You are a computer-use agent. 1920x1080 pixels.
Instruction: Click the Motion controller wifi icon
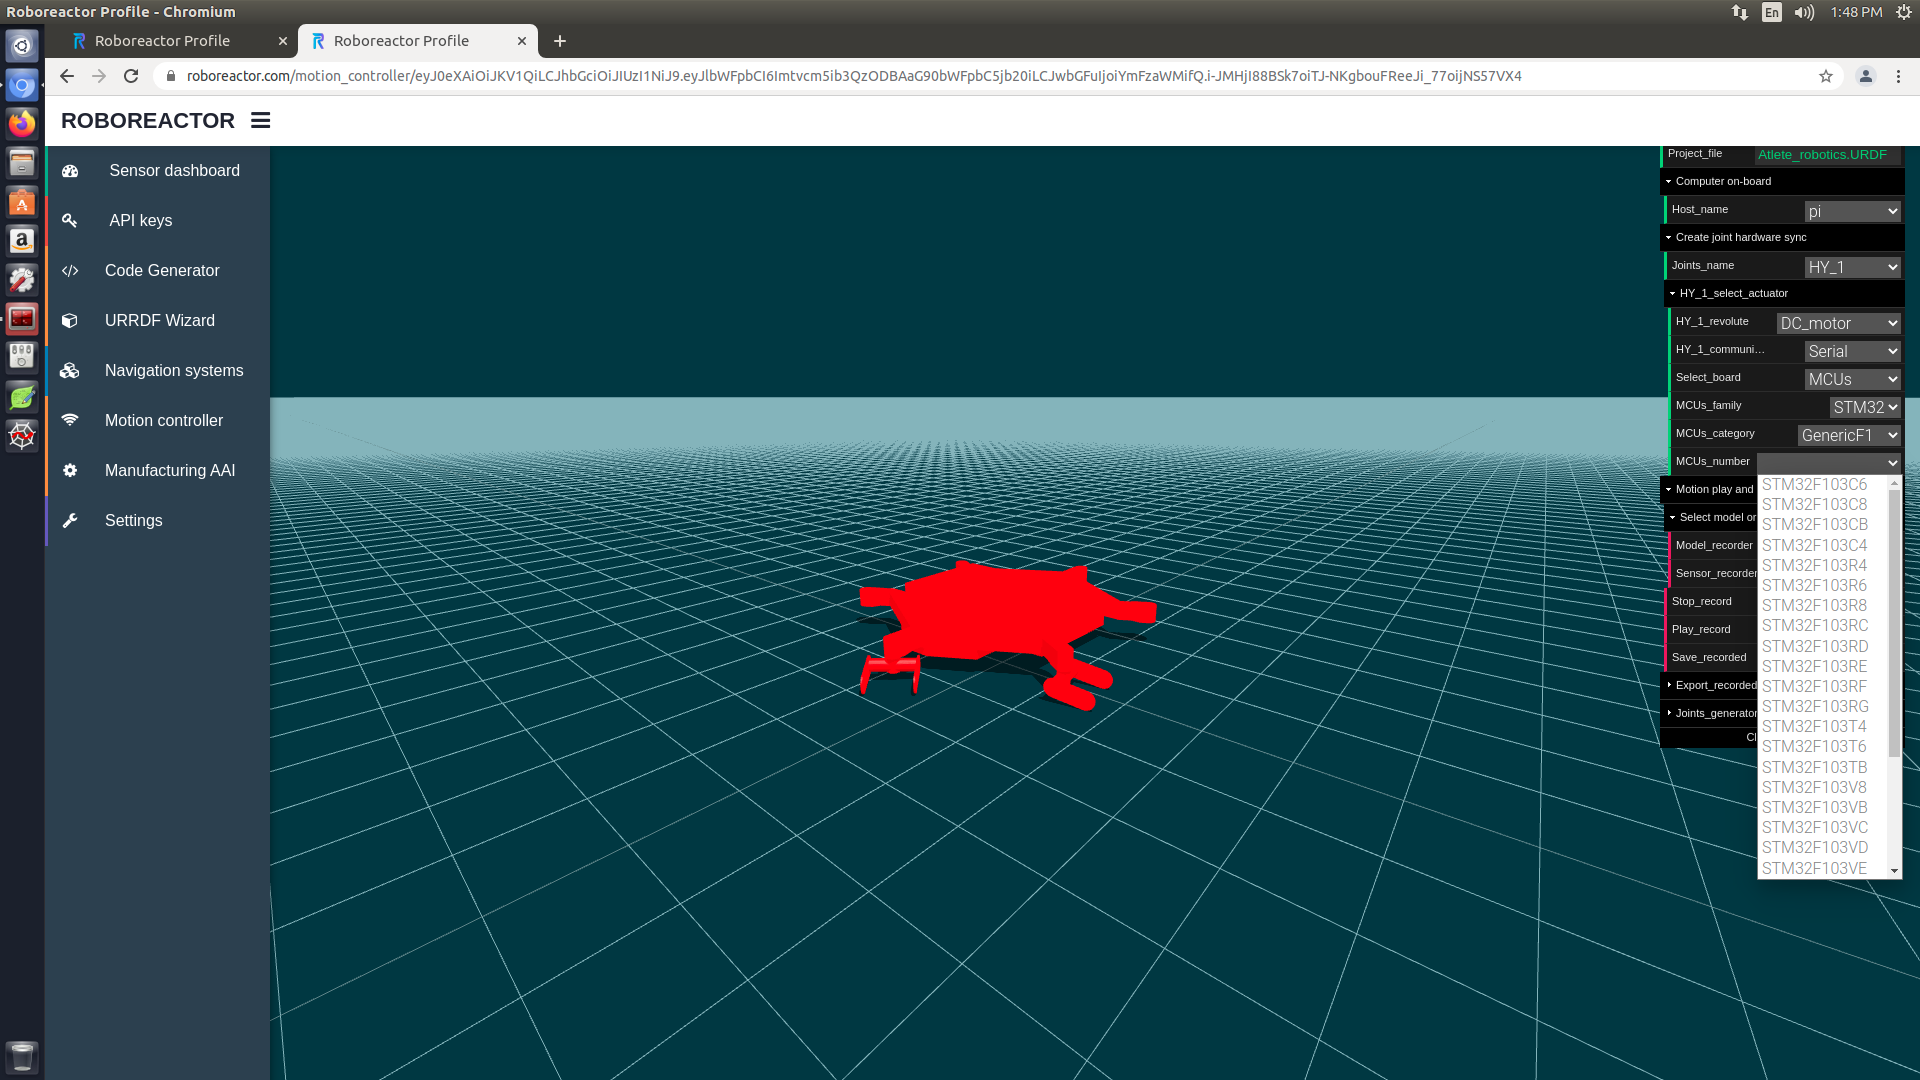click(x=70, y=421)
